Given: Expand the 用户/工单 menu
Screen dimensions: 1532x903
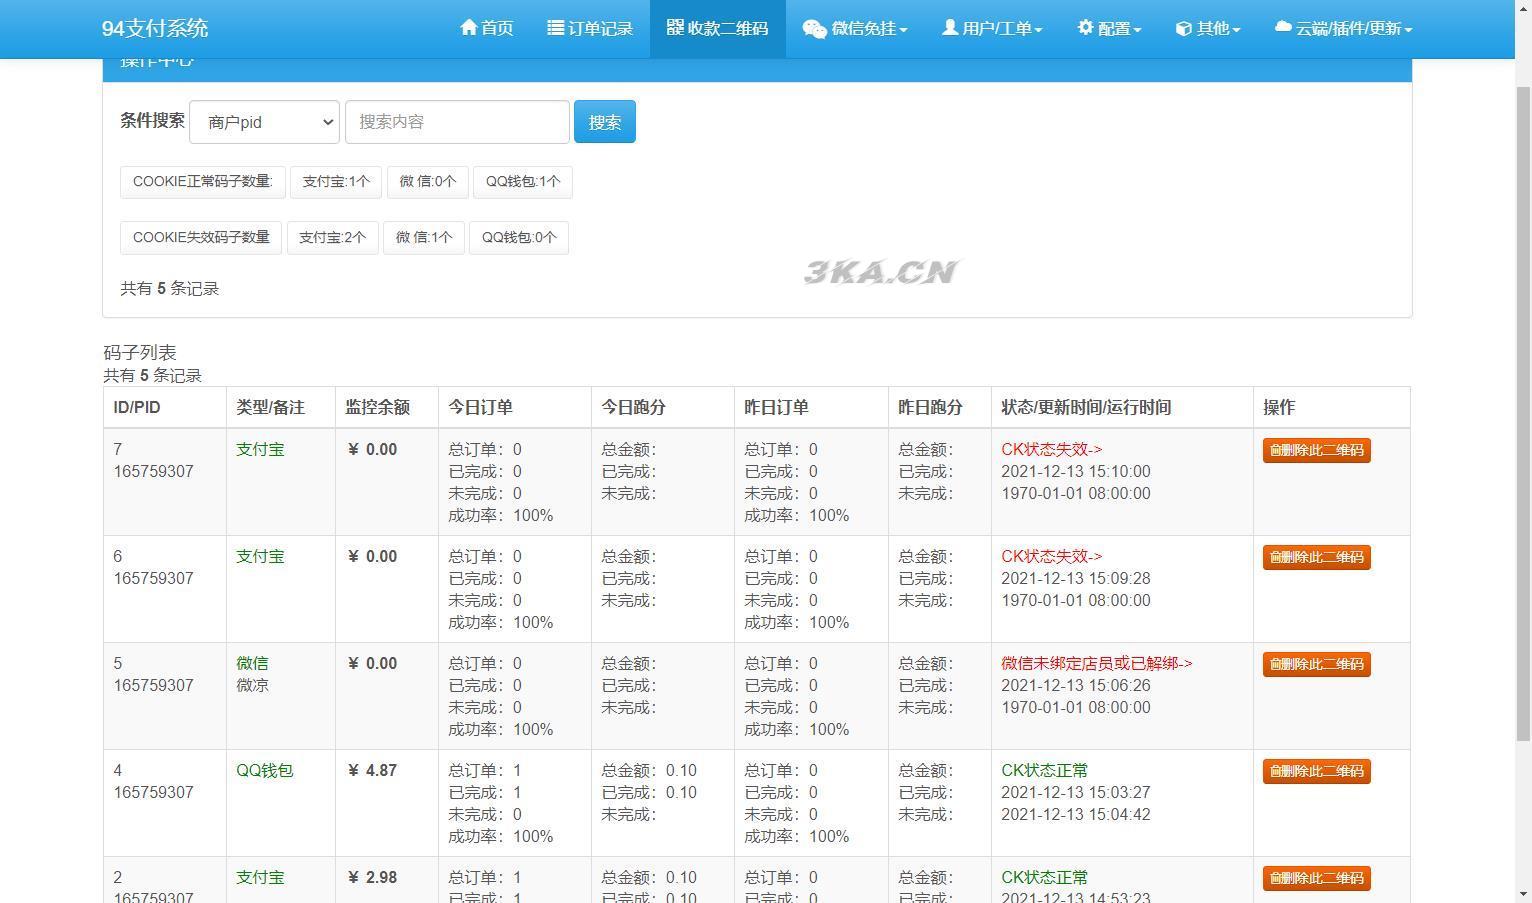Looking at the screenshot, I should pyautogui.click(x=992, y=29).
